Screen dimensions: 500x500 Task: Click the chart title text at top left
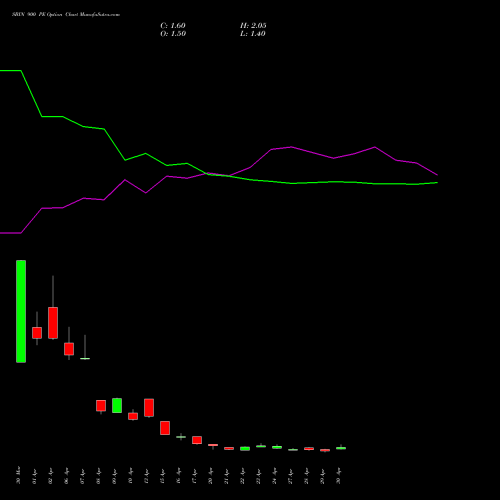tap(66, 15)
